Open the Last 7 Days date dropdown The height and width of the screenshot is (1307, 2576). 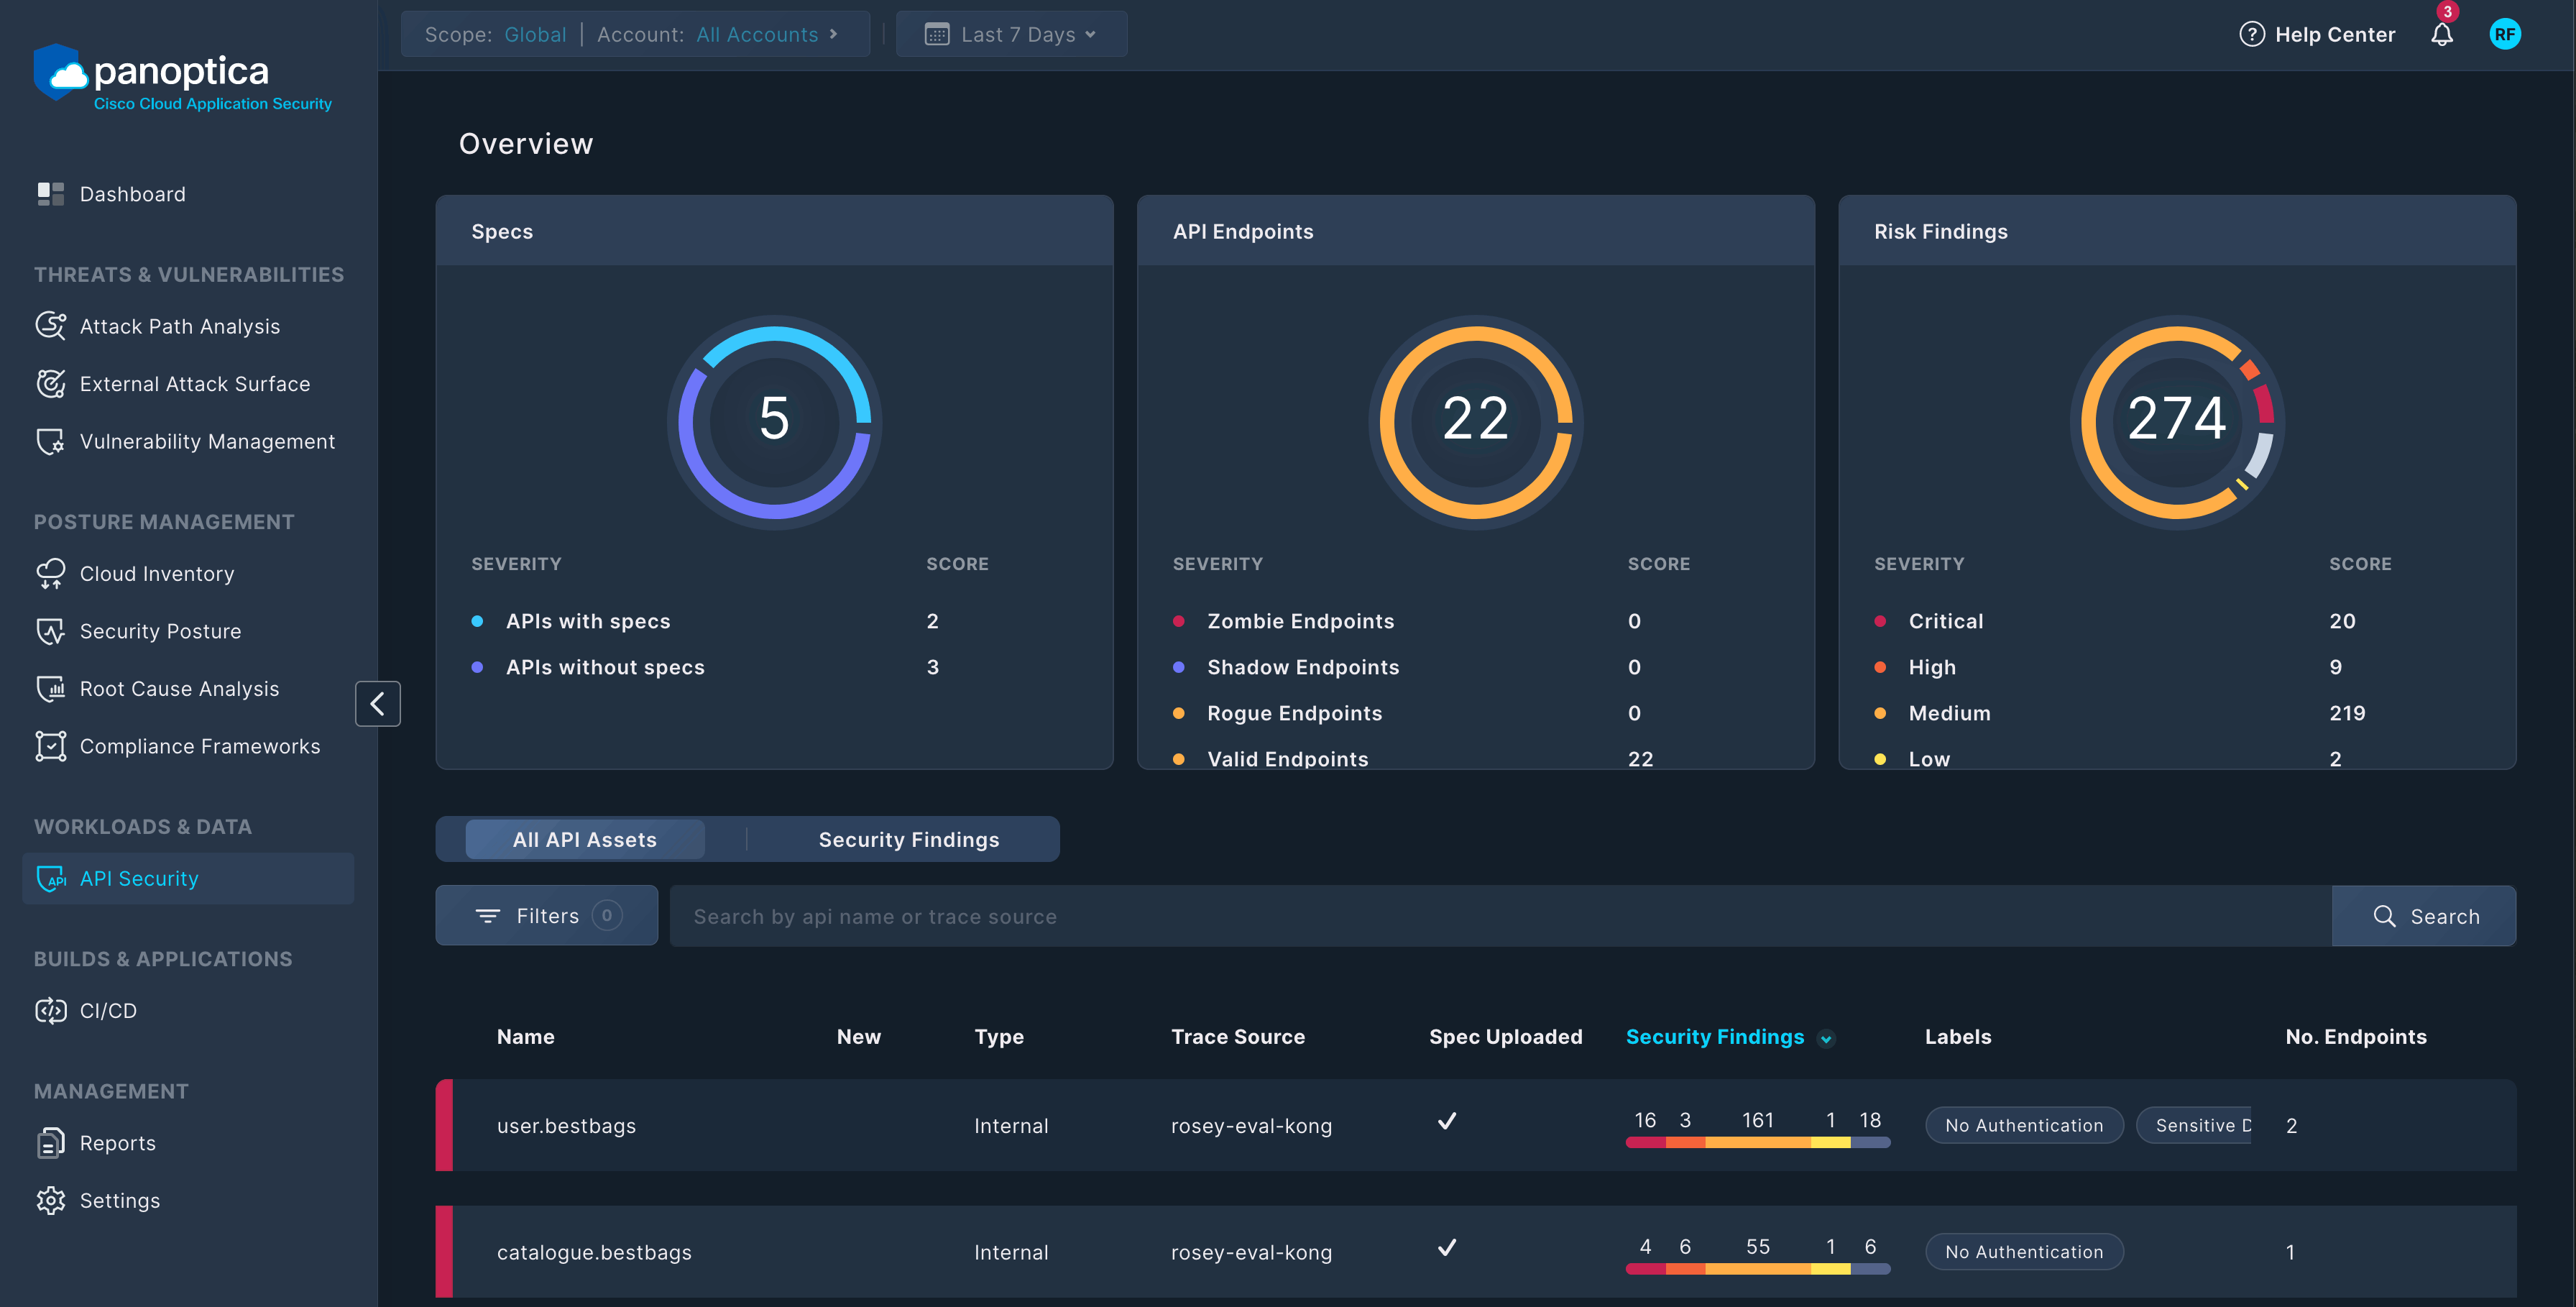(1011, 33)
